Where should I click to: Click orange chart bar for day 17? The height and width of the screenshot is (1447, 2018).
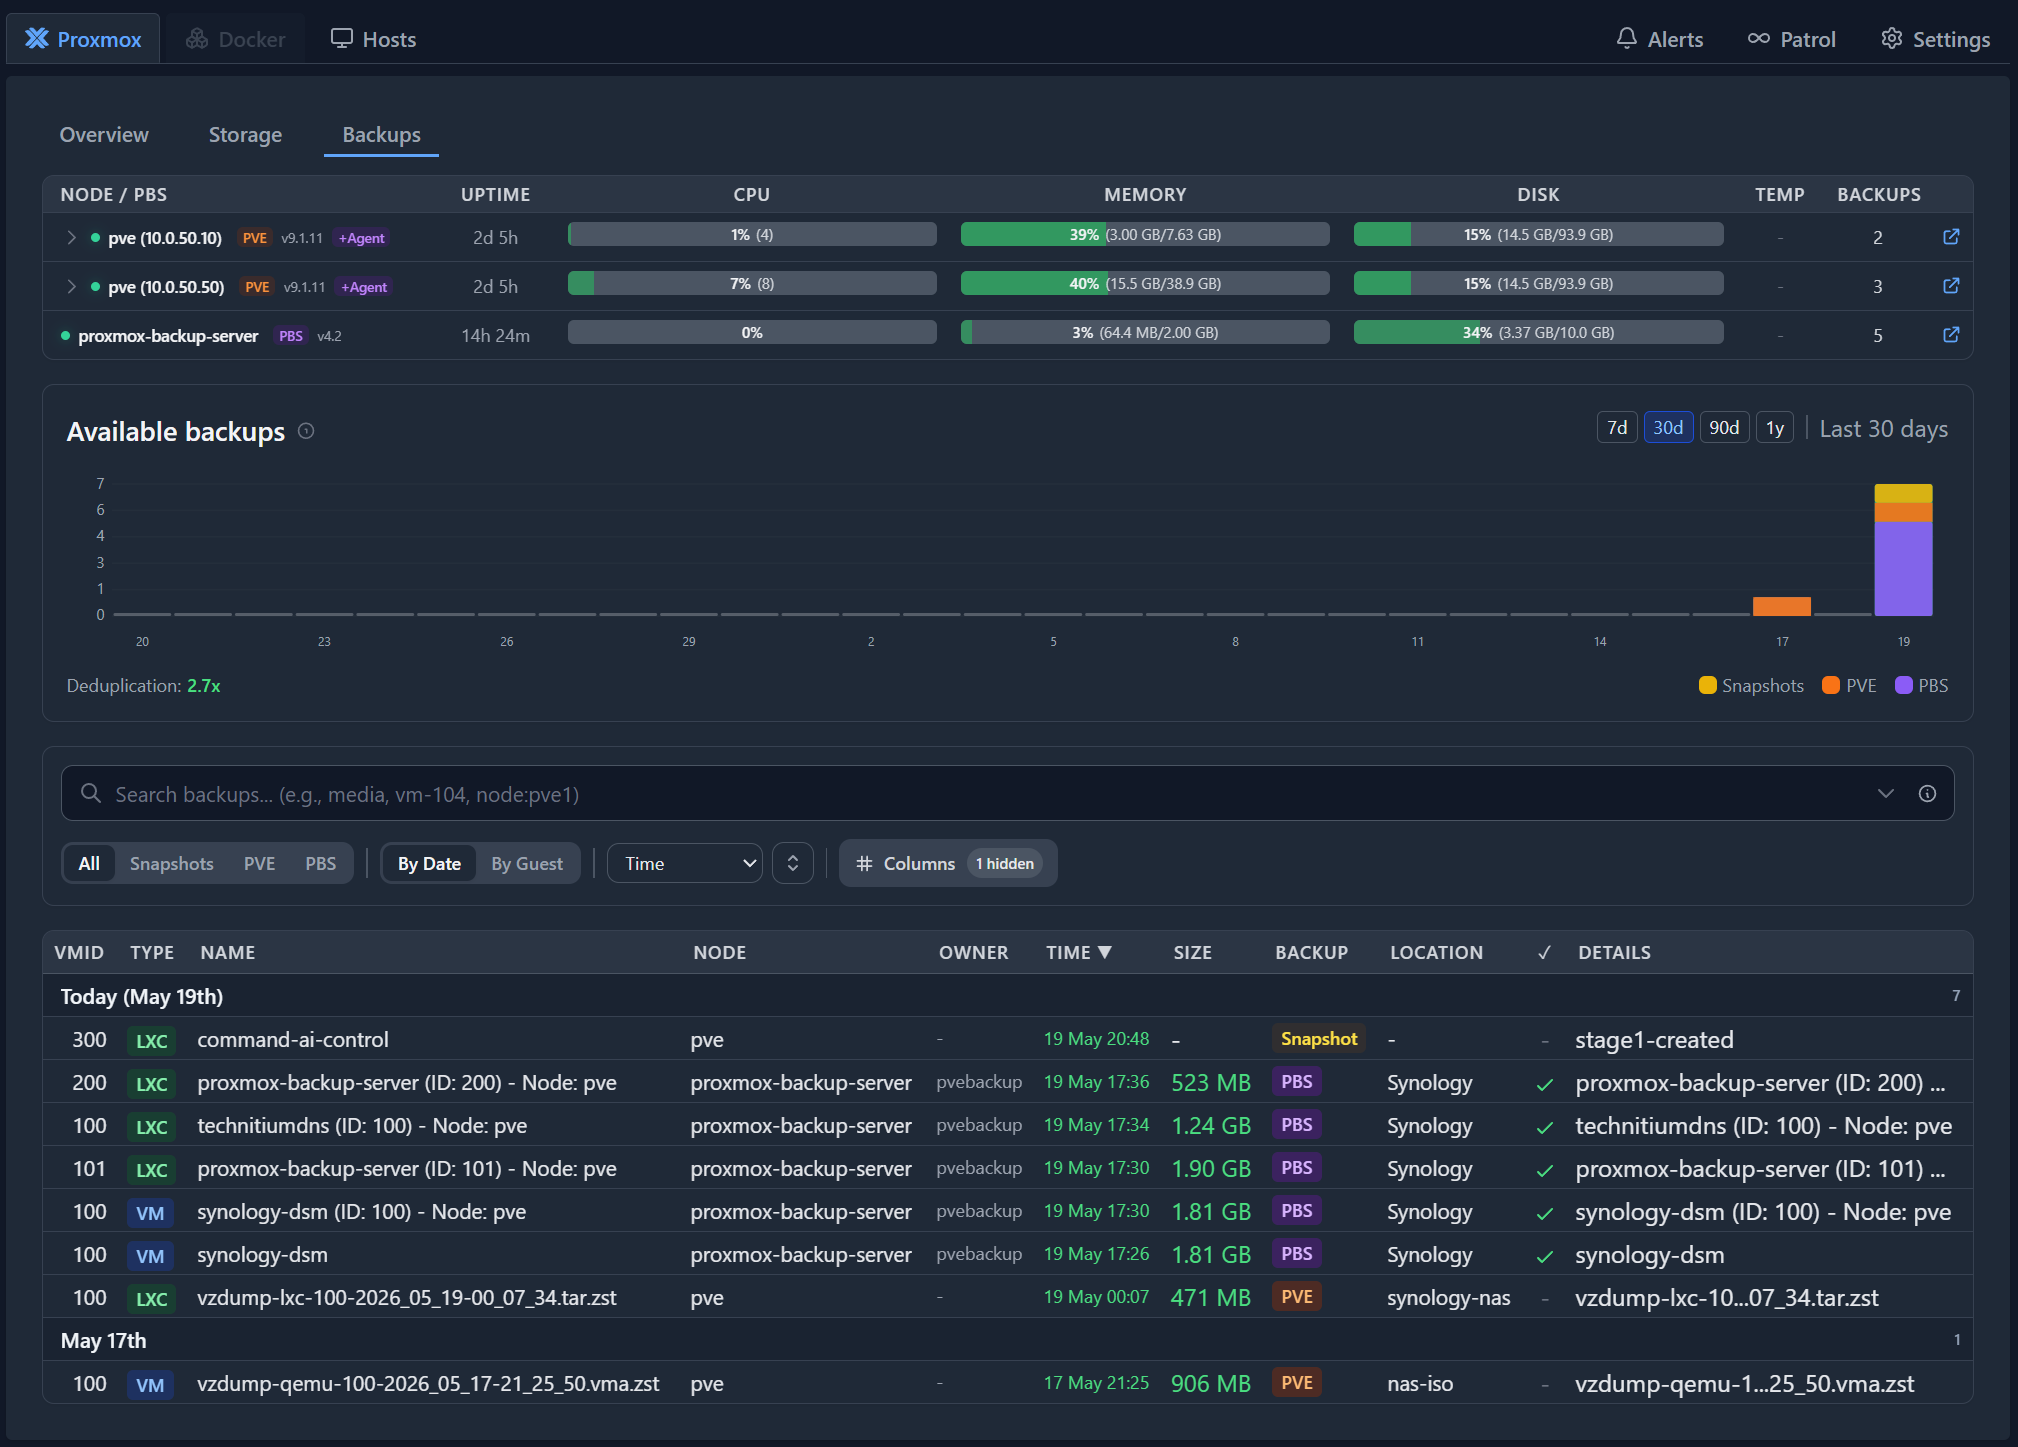point(1781,606)
